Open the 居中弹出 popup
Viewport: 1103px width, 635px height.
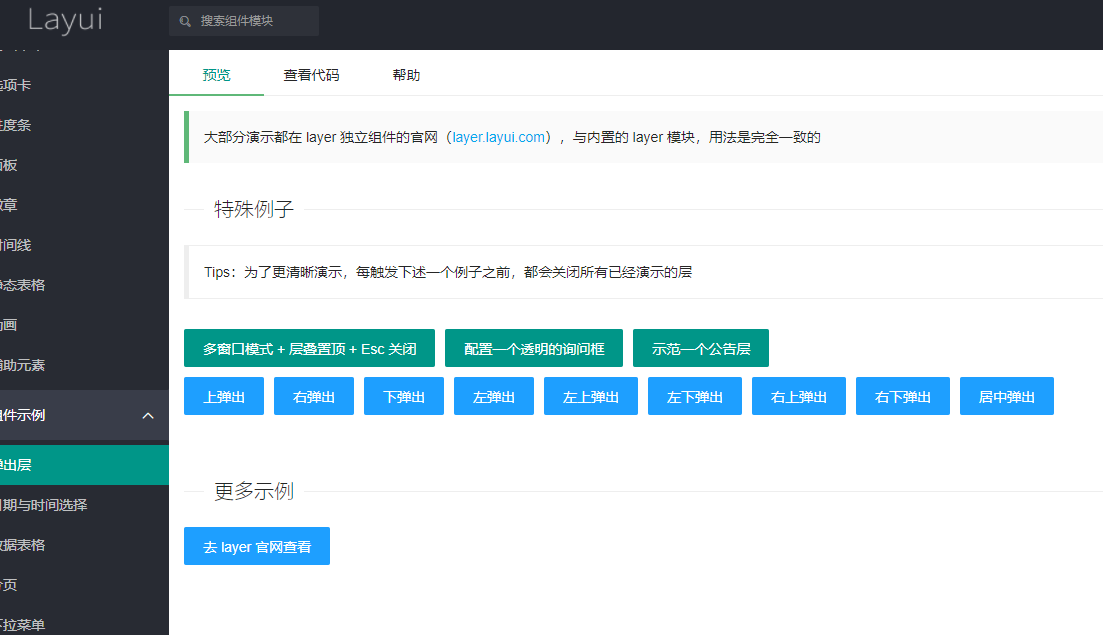pyautogui.click(x=1006, y=396)
